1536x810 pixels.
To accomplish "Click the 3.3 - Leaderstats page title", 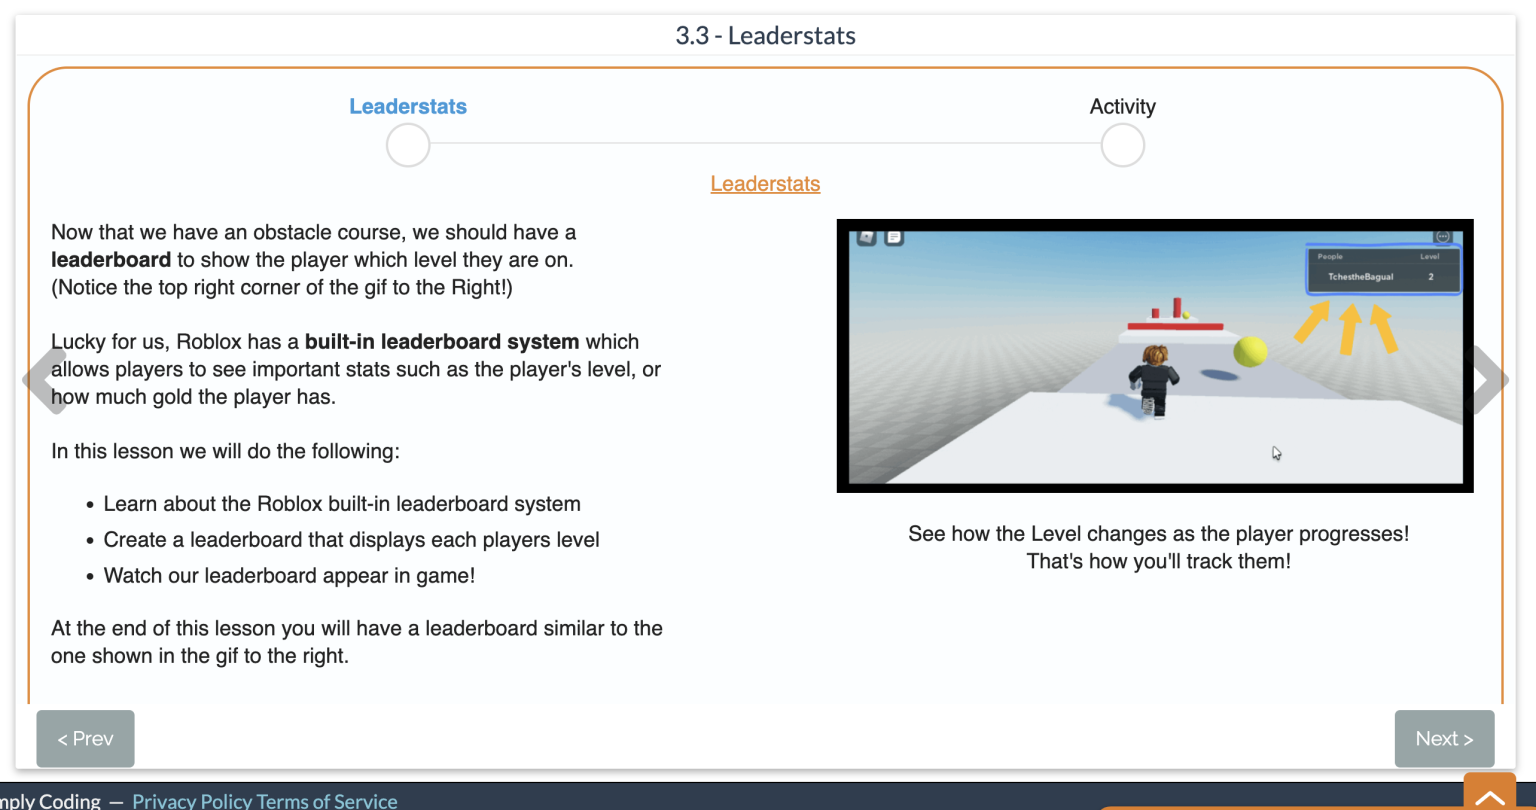I will [x=766, y=35].
